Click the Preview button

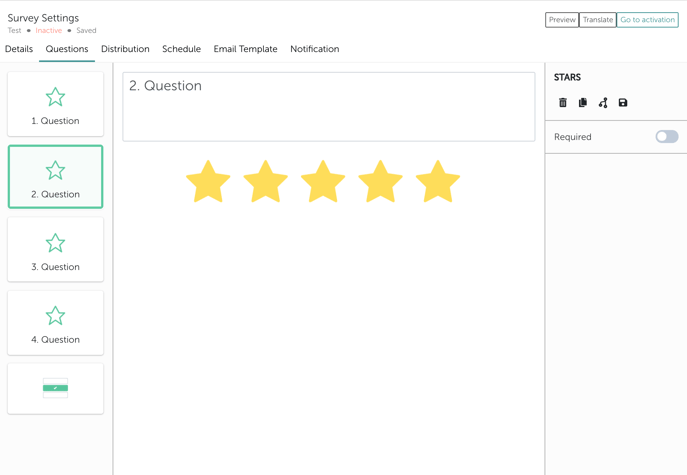click(x=562, y=20)
